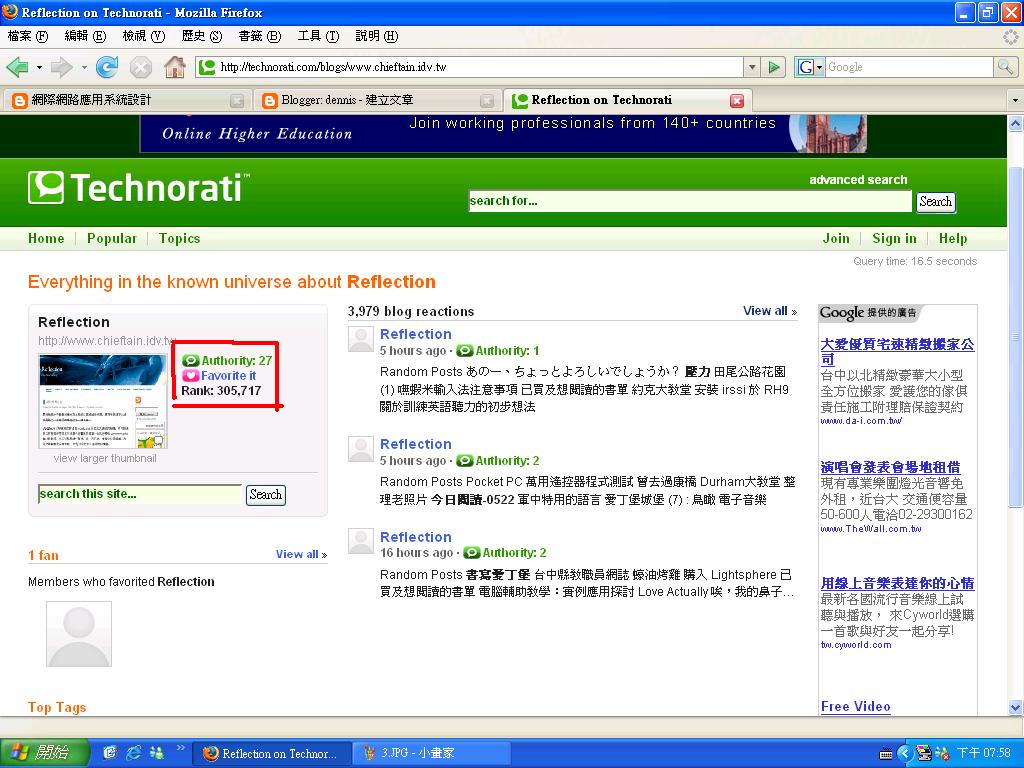Screen dimensions: 1024x768
Task: Click the Search button beside 'search for...'
Action: [935, 202]
